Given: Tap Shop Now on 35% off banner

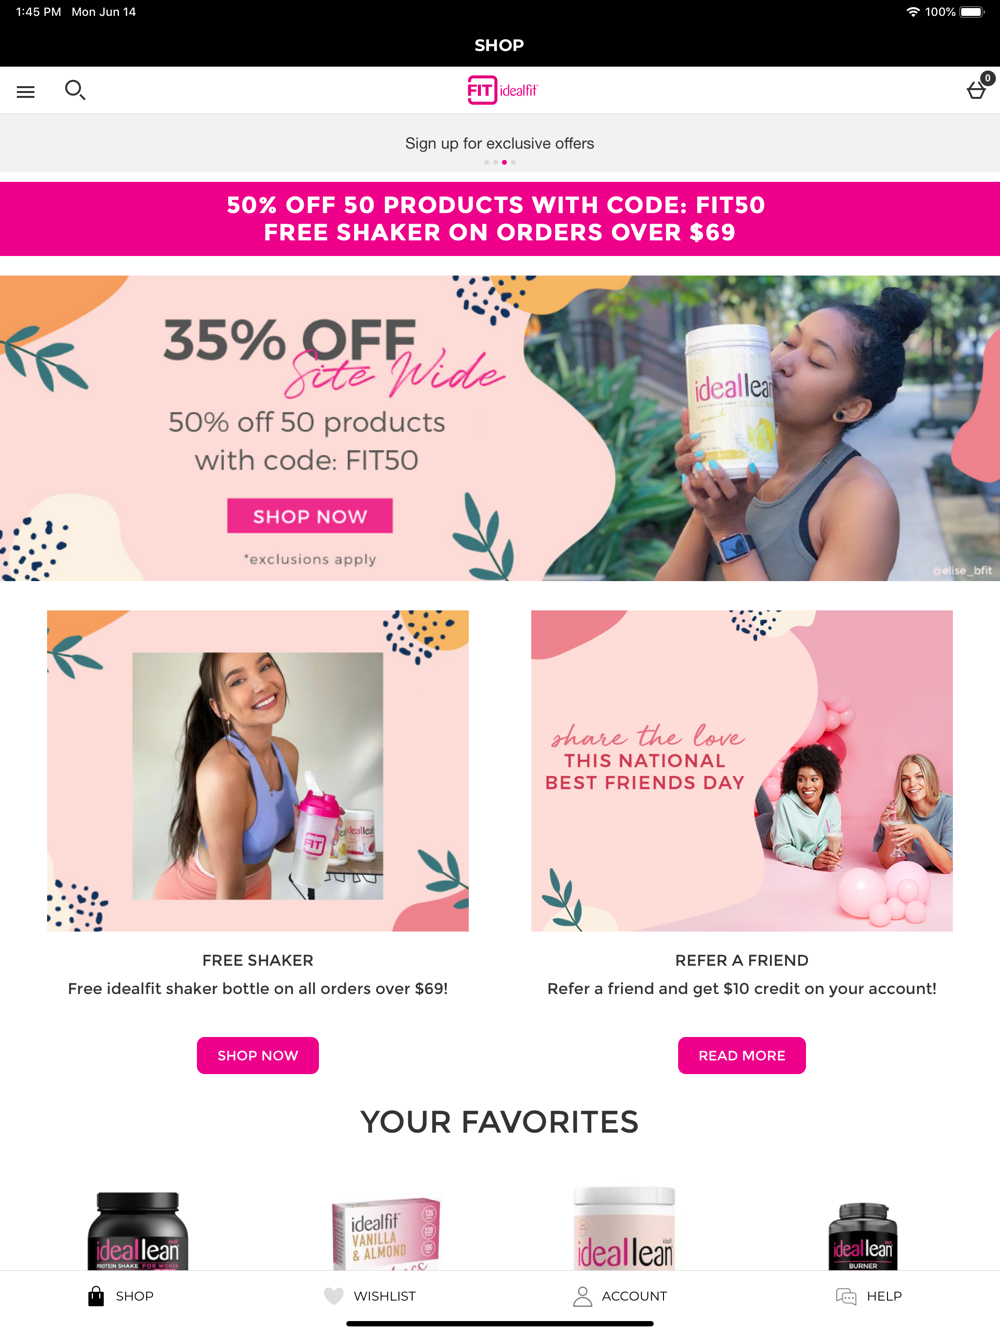Looking at the screenshot, I should click(x=310, y=516).
